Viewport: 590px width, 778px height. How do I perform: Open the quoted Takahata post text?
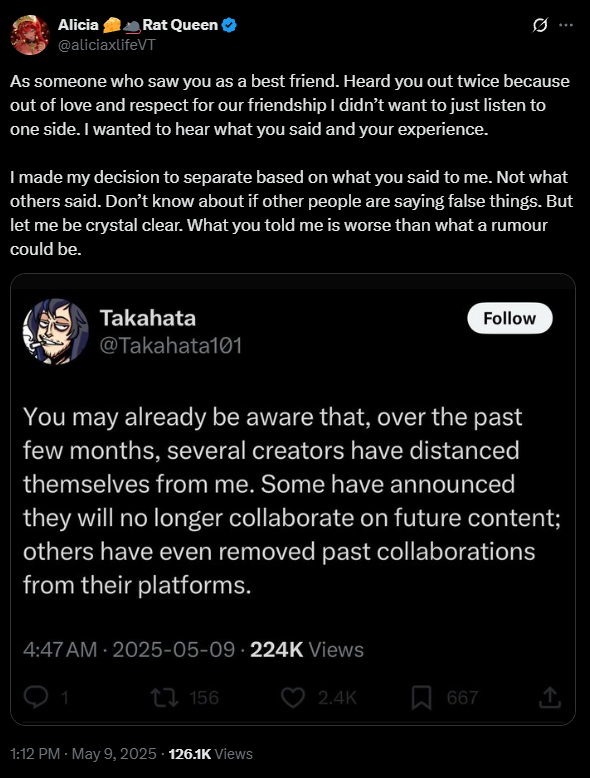pos(292,501)
